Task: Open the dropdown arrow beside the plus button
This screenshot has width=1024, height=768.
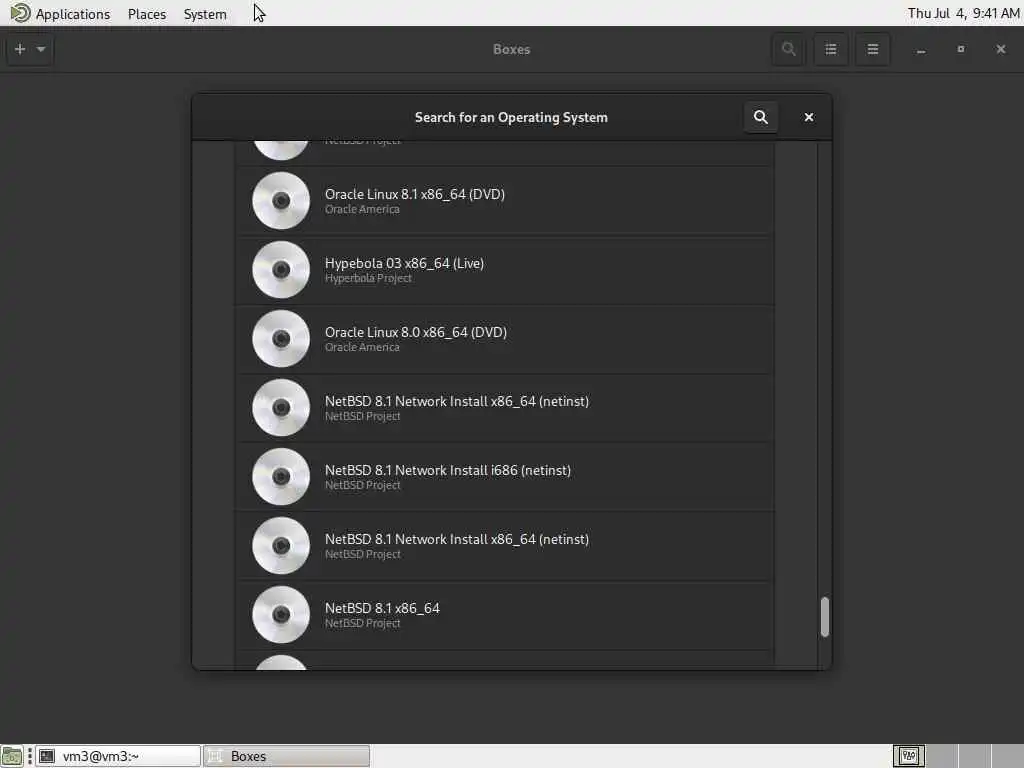Action: click(41, 49)
